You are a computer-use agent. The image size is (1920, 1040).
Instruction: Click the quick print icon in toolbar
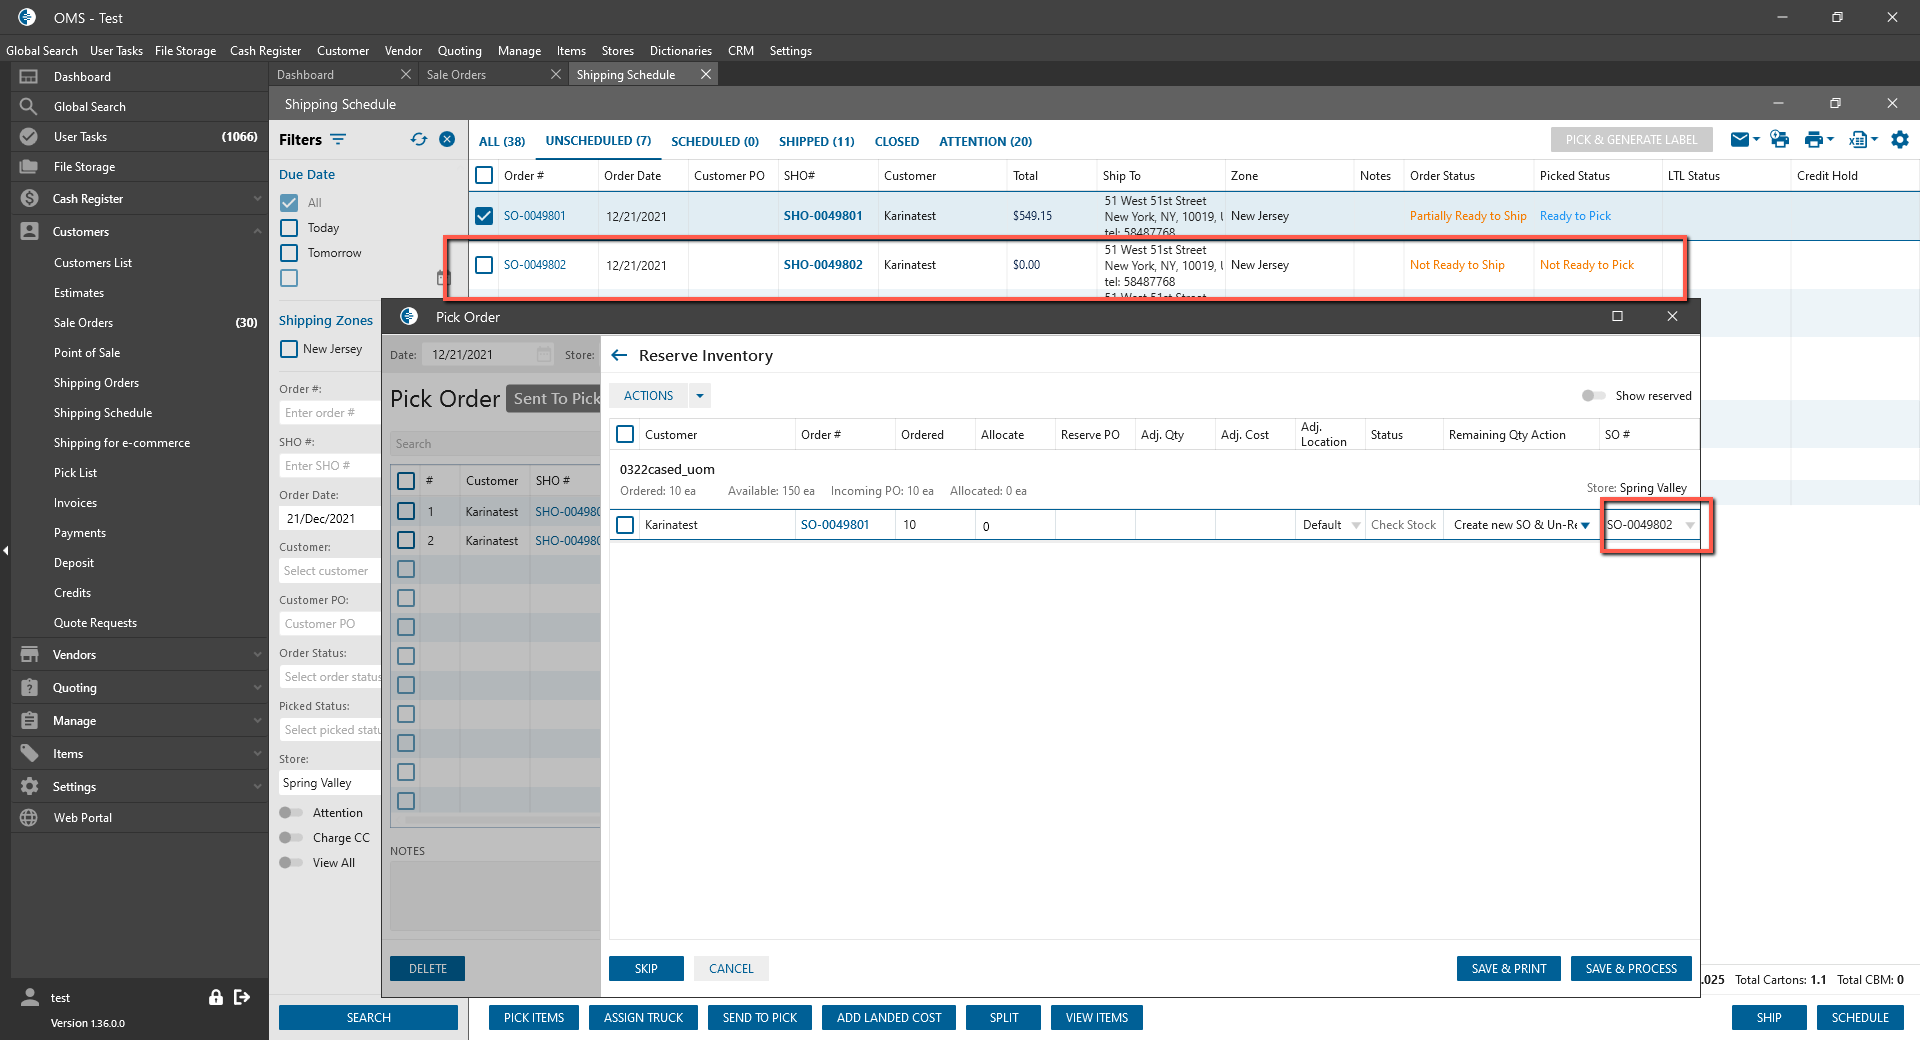click(1779, 140)
